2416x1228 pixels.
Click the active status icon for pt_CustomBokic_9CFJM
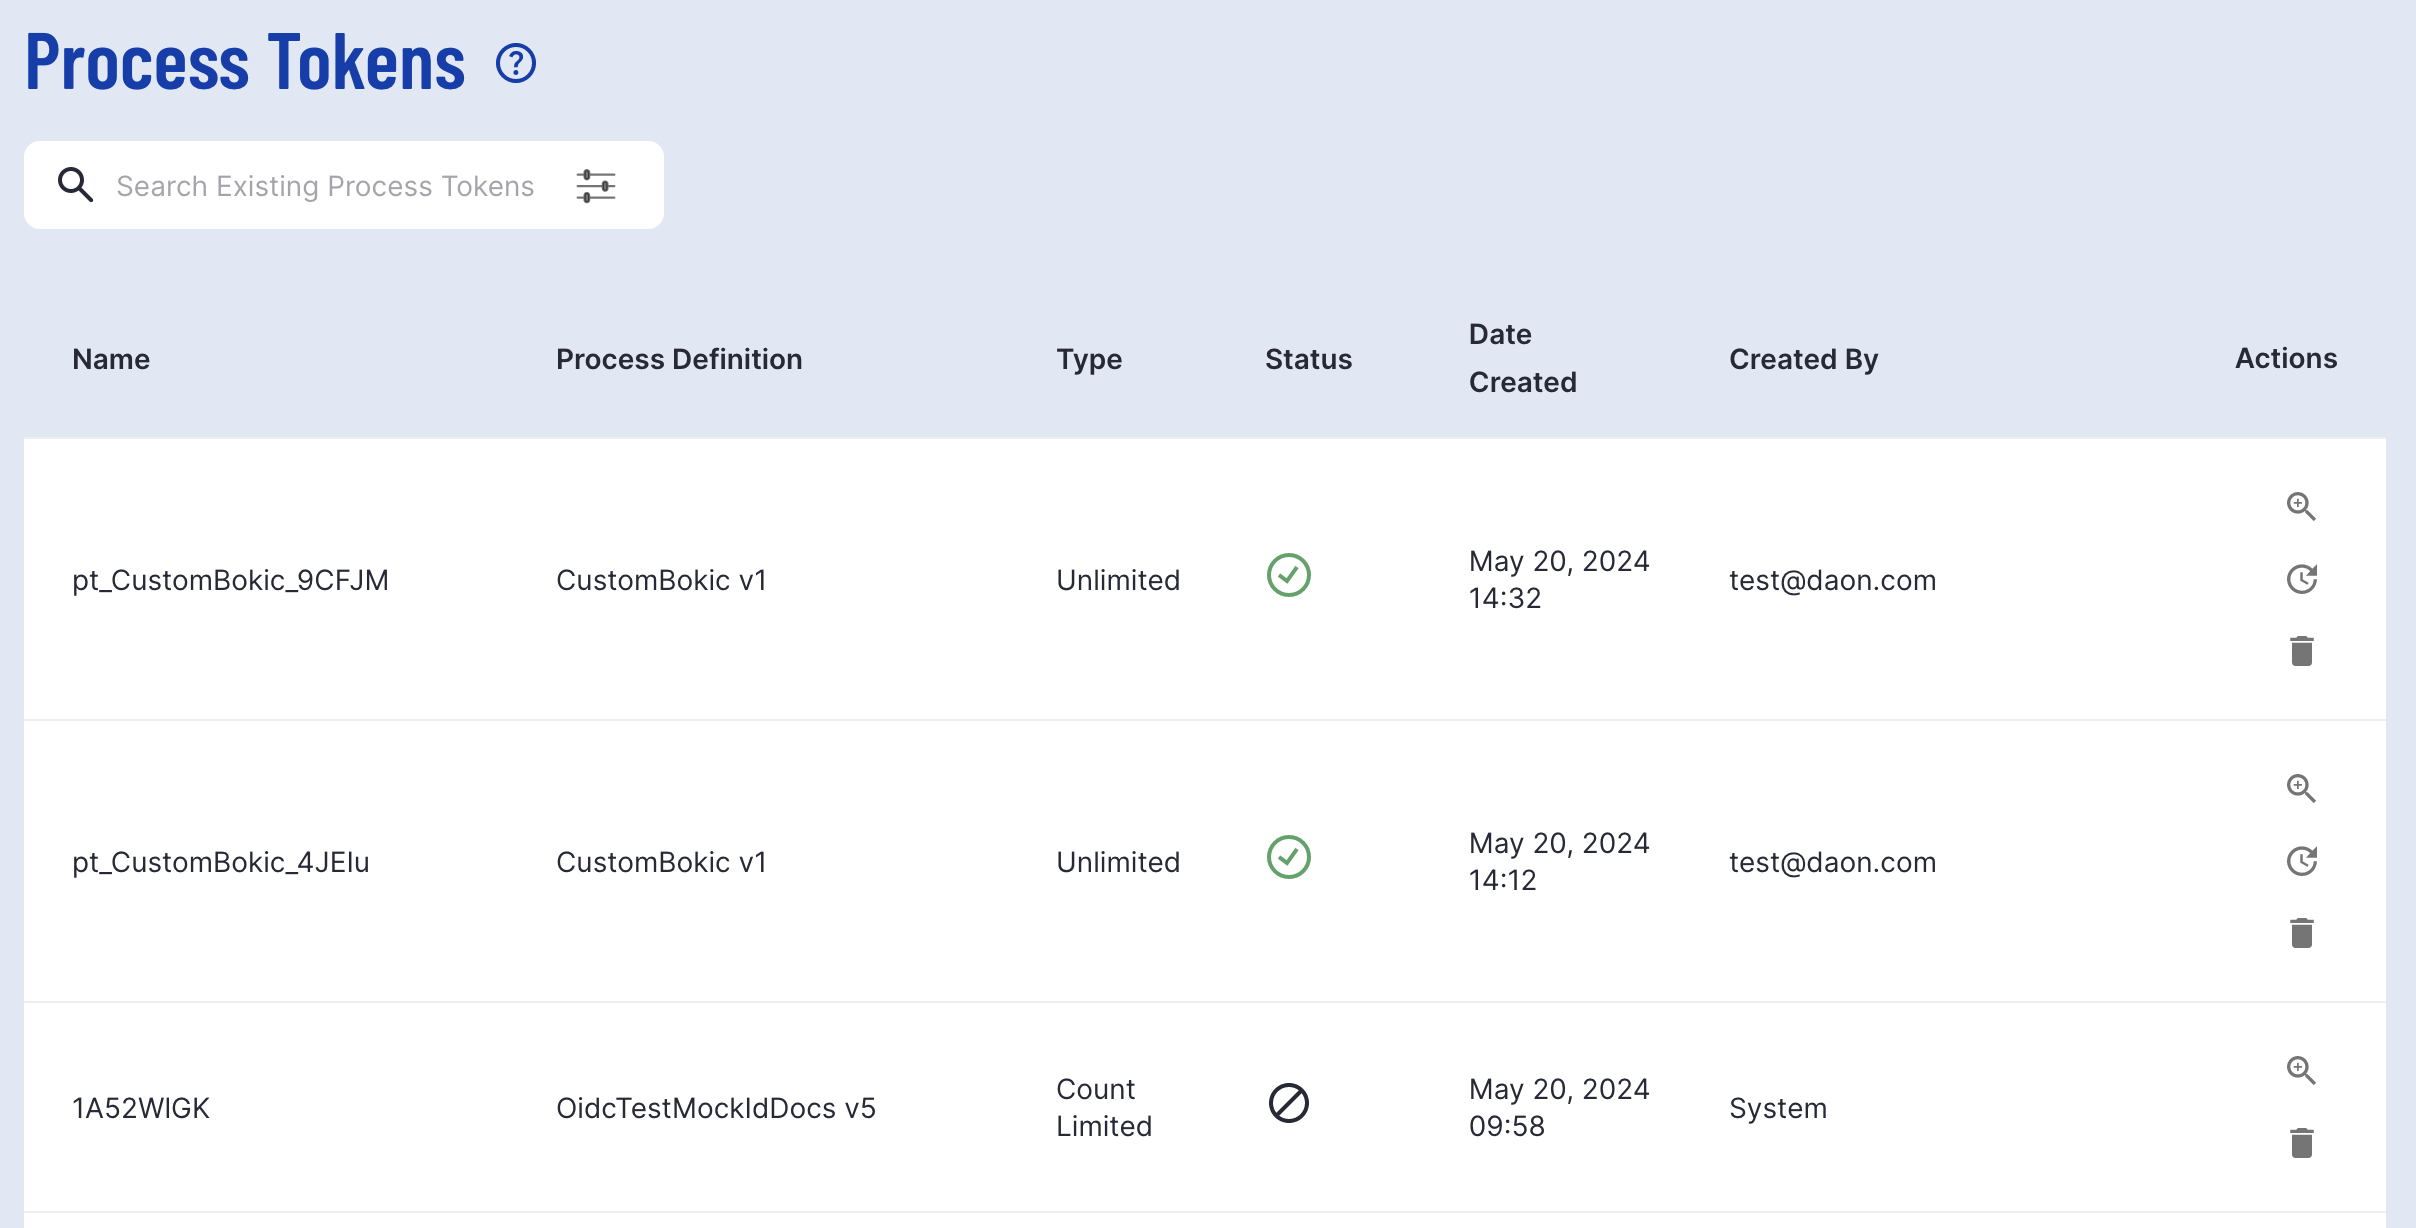1289,575
